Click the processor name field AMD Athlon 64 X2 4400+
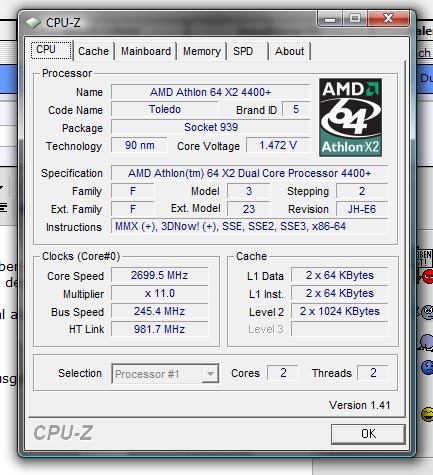The width and height of the screenshot is (433, 475). point(210,92)
